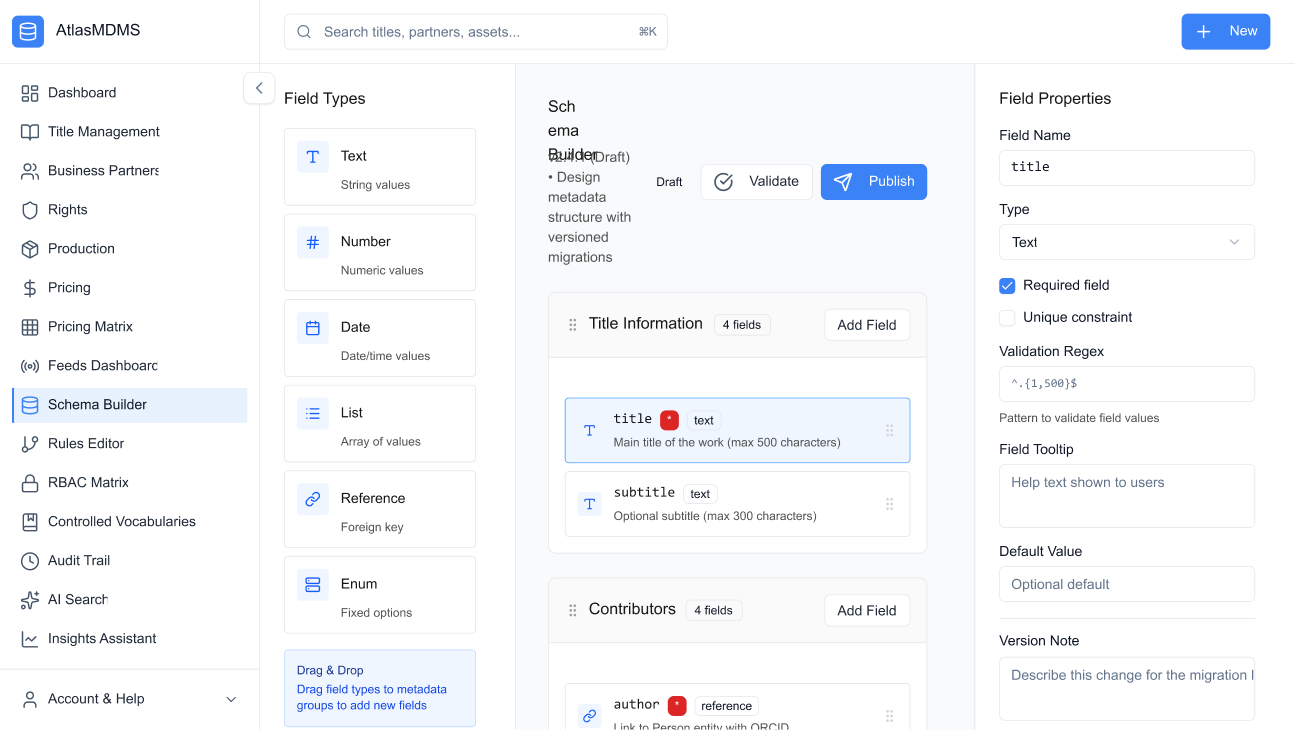Viewport: 1295px width, 730px height.
Task: Click Add Field in Title Information
Action: 866,324
